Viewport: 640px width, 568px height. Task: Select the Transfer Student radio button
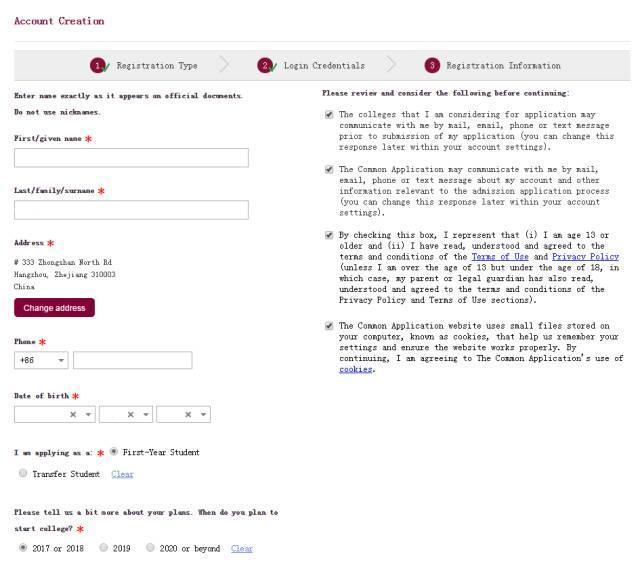[x=23, y=474]
